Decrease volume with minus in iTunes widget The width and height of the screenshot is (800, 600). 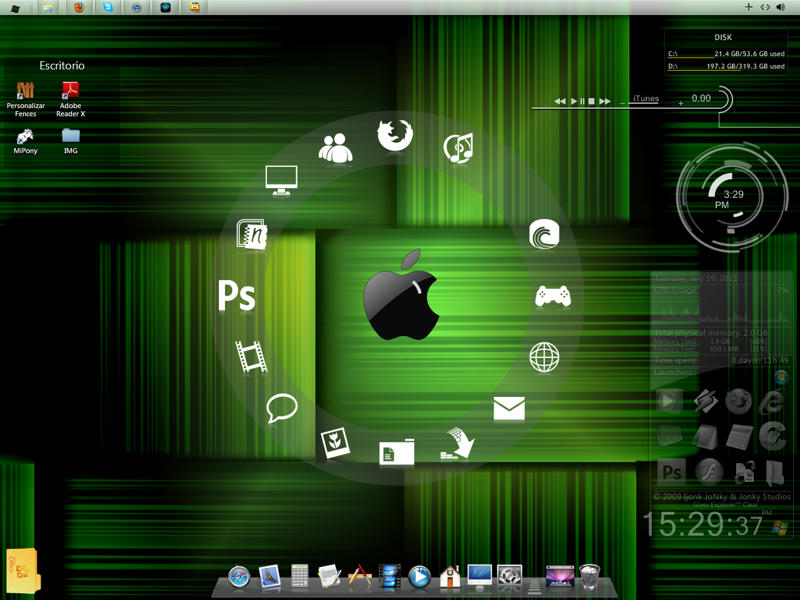(x=622, y=103)
